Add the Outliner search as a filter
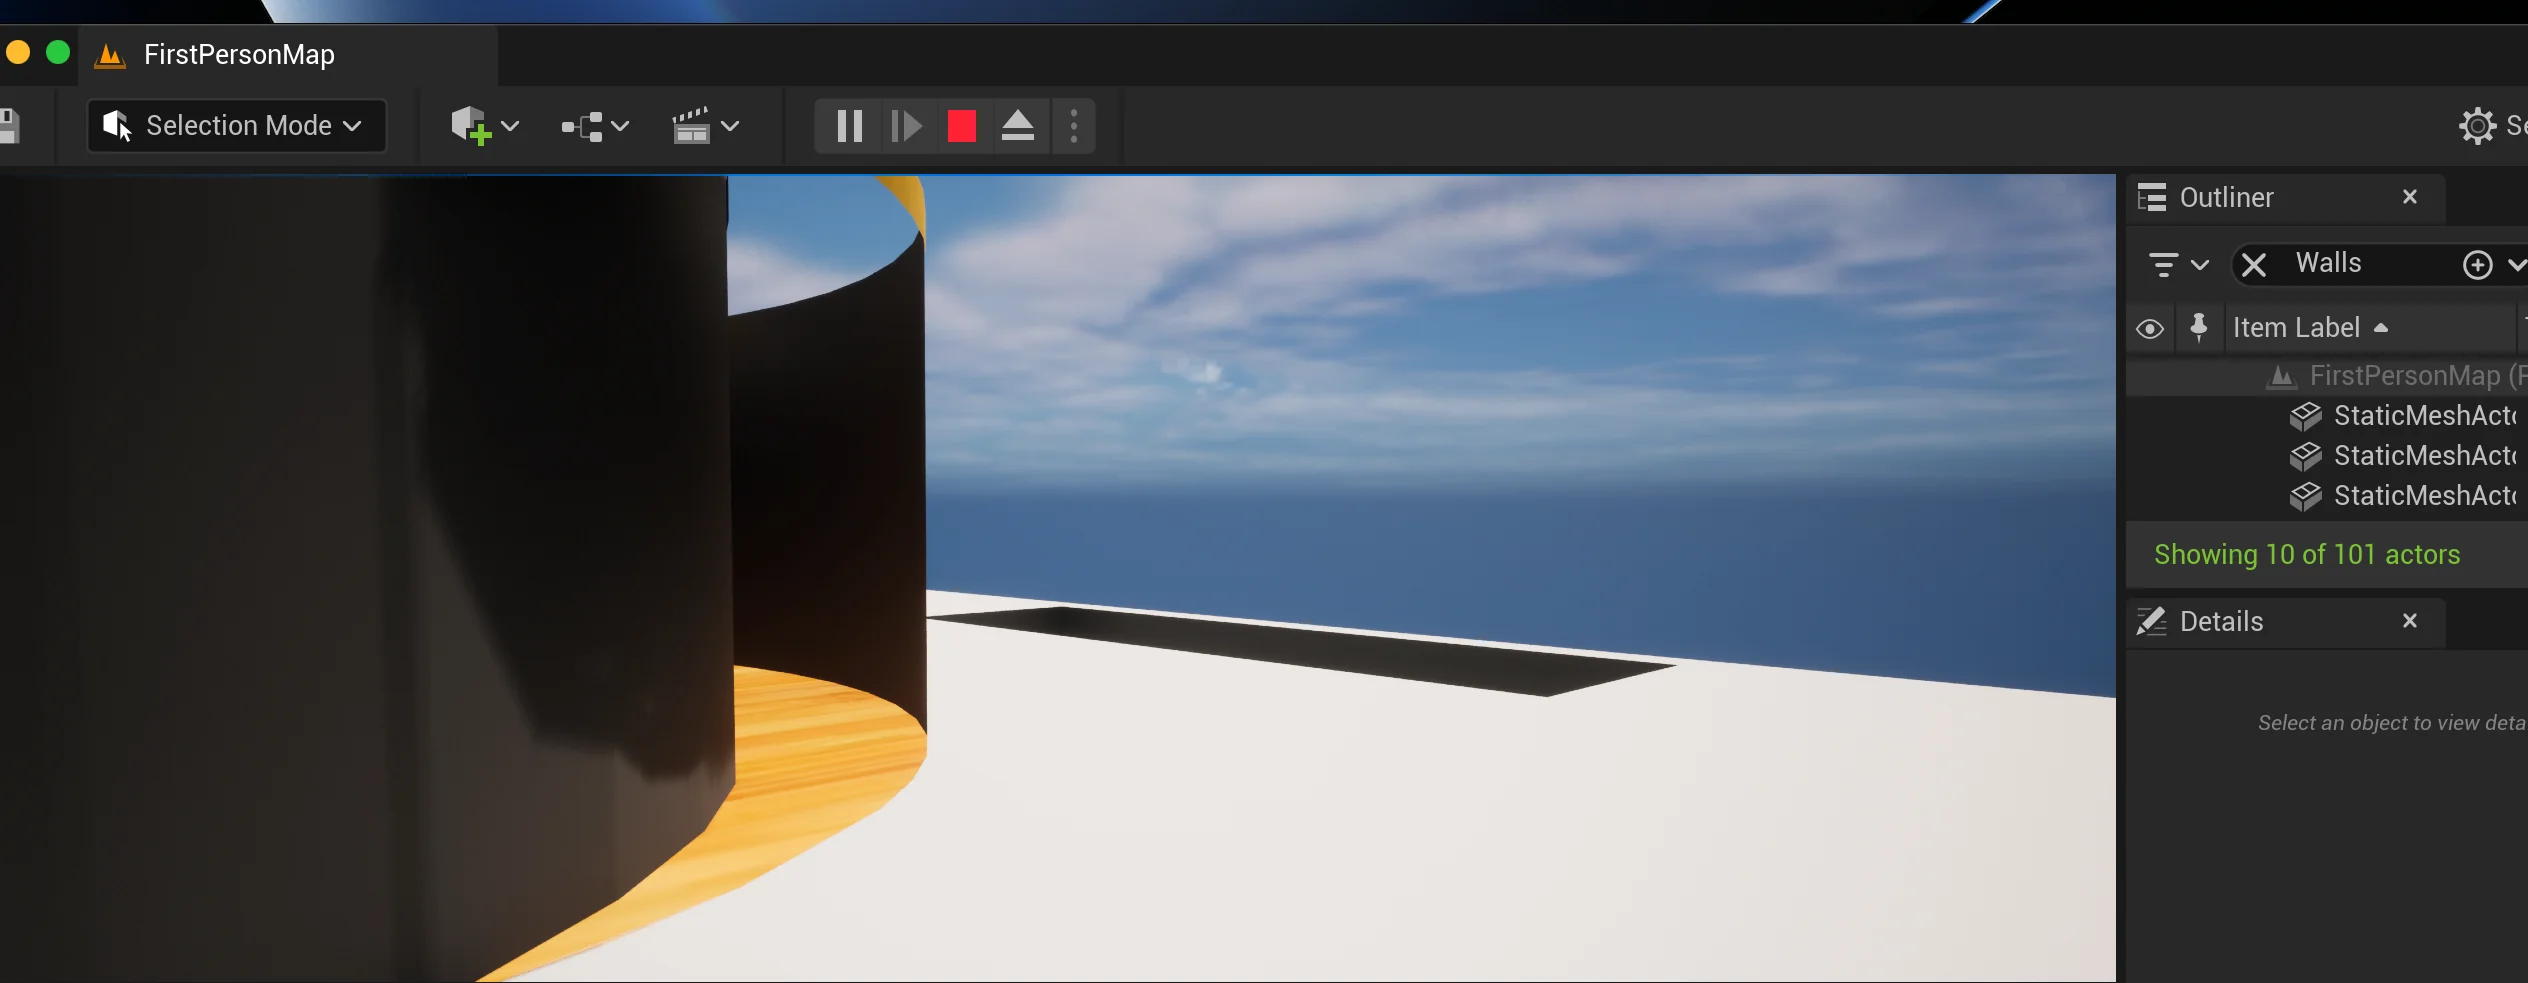The height and width of the screenshot is (983, 2528). (2477, 265)
